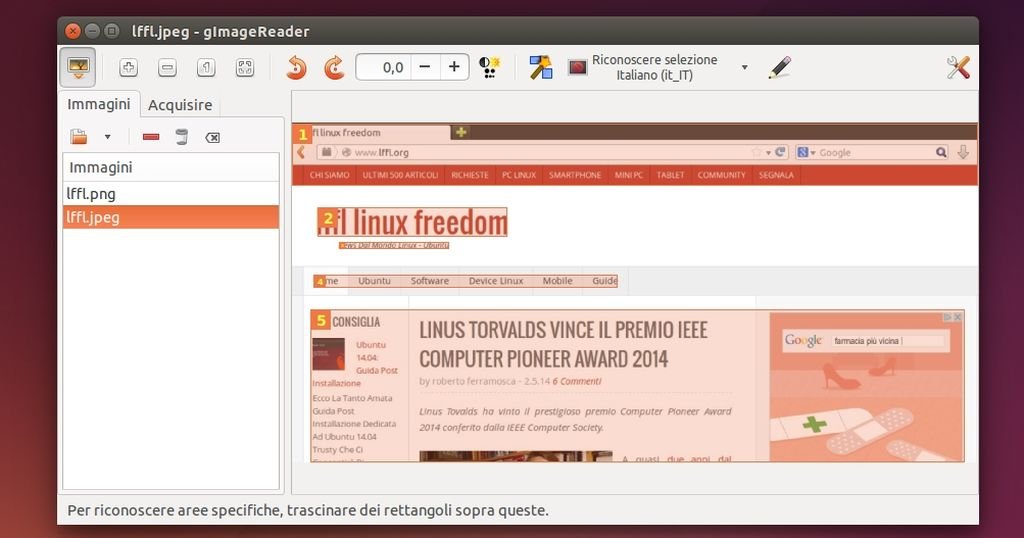Fit image to window (best fit)

(245, 67)
